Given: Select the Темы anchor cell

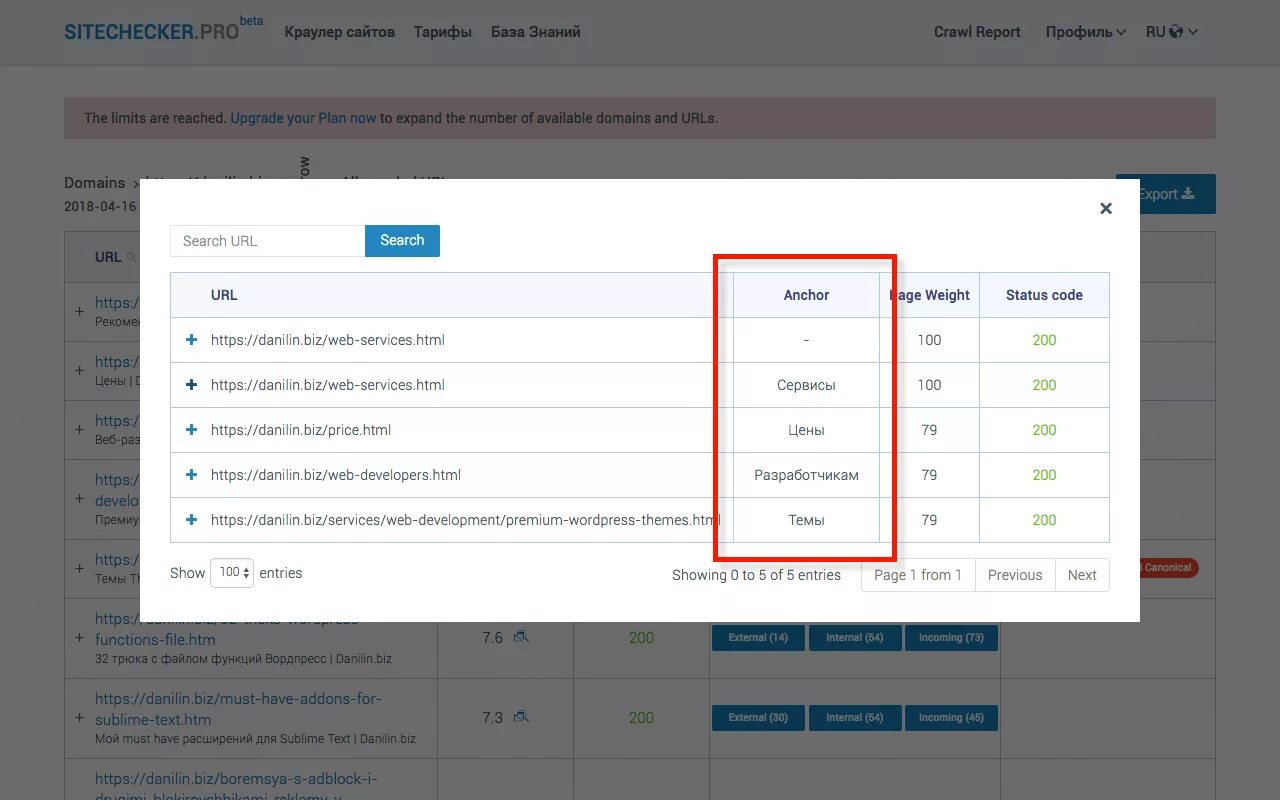Looking at the screenshot, I should pyautogui.click(x=806, y=520).
